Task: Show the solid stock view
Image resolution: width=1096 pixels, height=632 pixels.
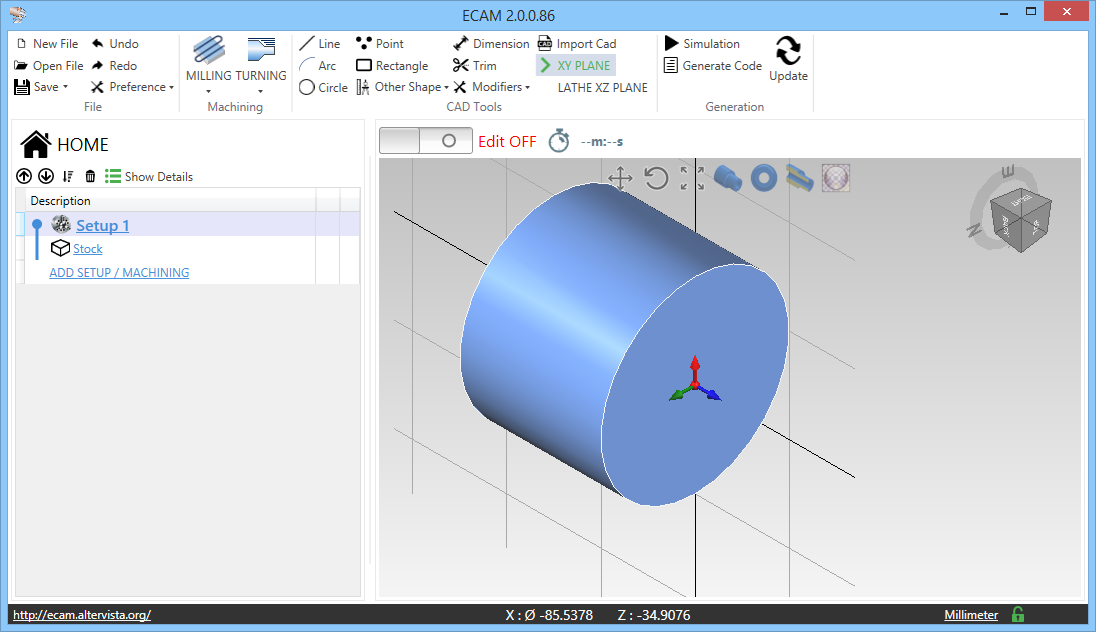Action: (728, 178)
